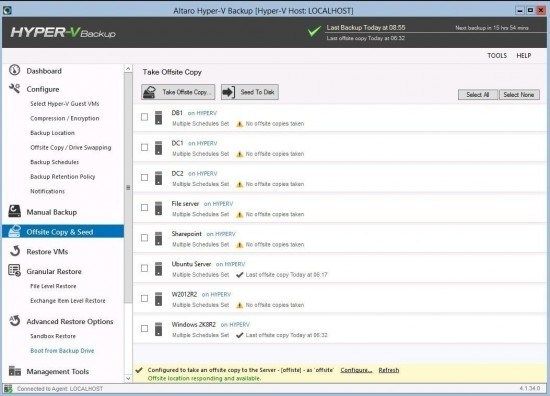Click the sidebar scrollbar thumb
The width and height of the screenshot is (550, 396).
(x=128, y=188)
